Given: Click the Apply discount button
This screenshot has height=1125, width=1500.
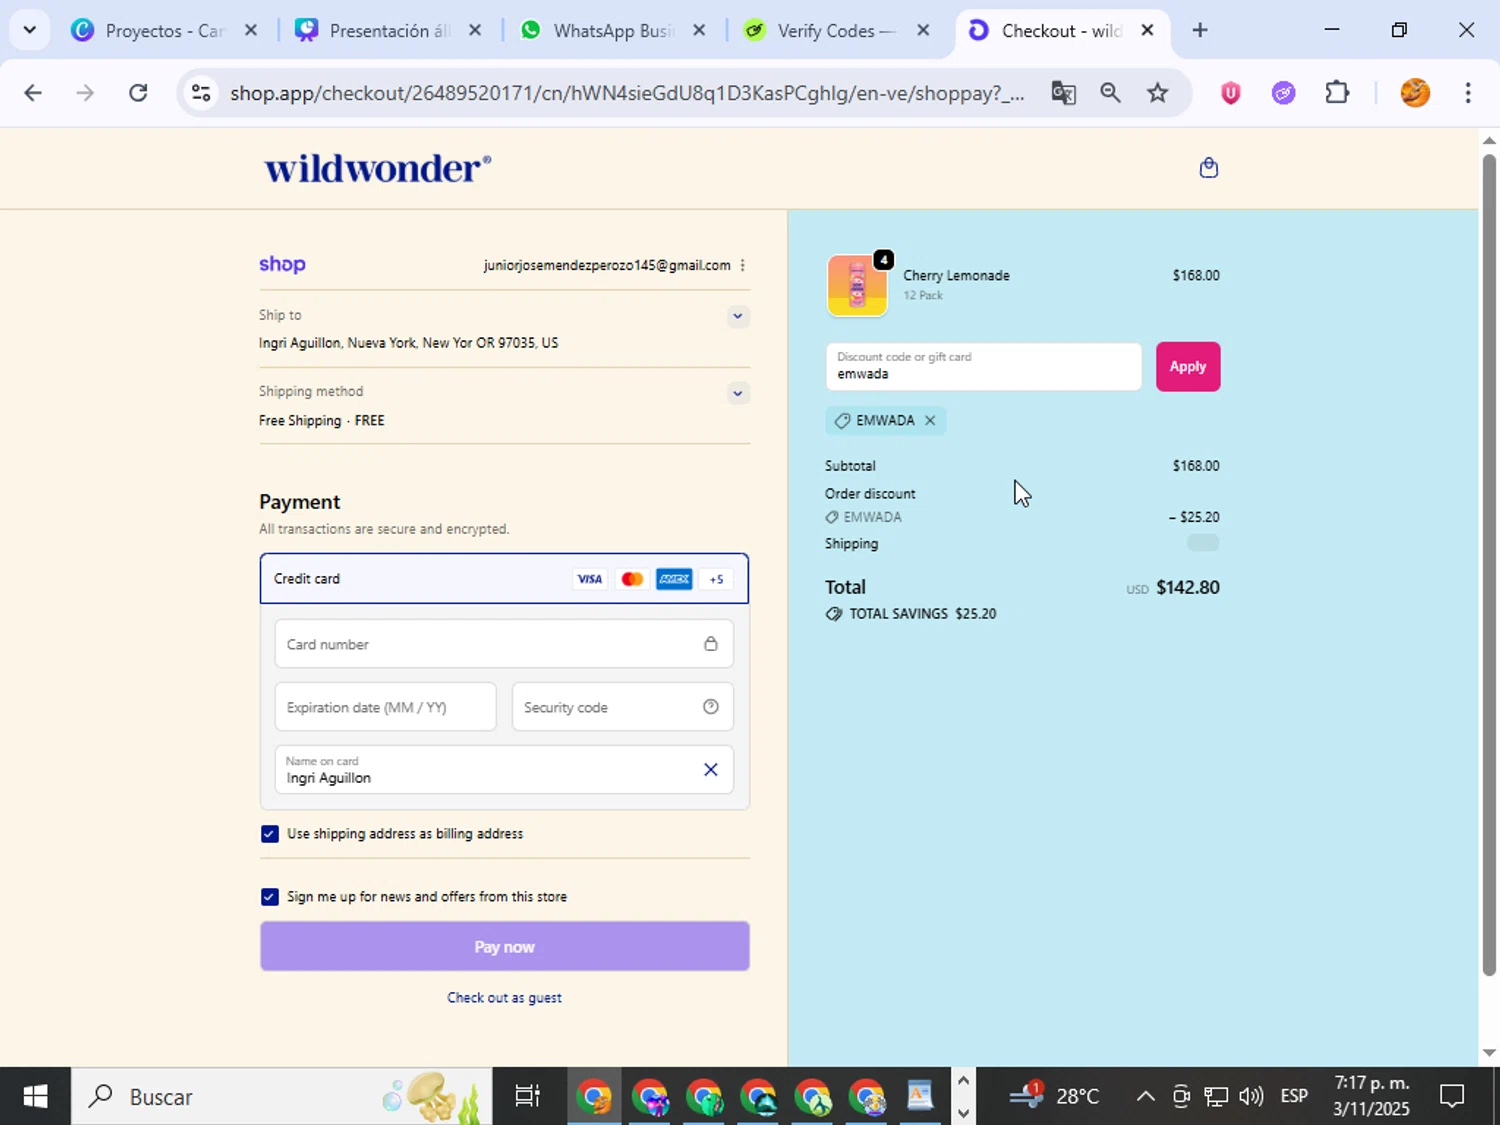Looking at the screenshot, I should coord(1188,366).
